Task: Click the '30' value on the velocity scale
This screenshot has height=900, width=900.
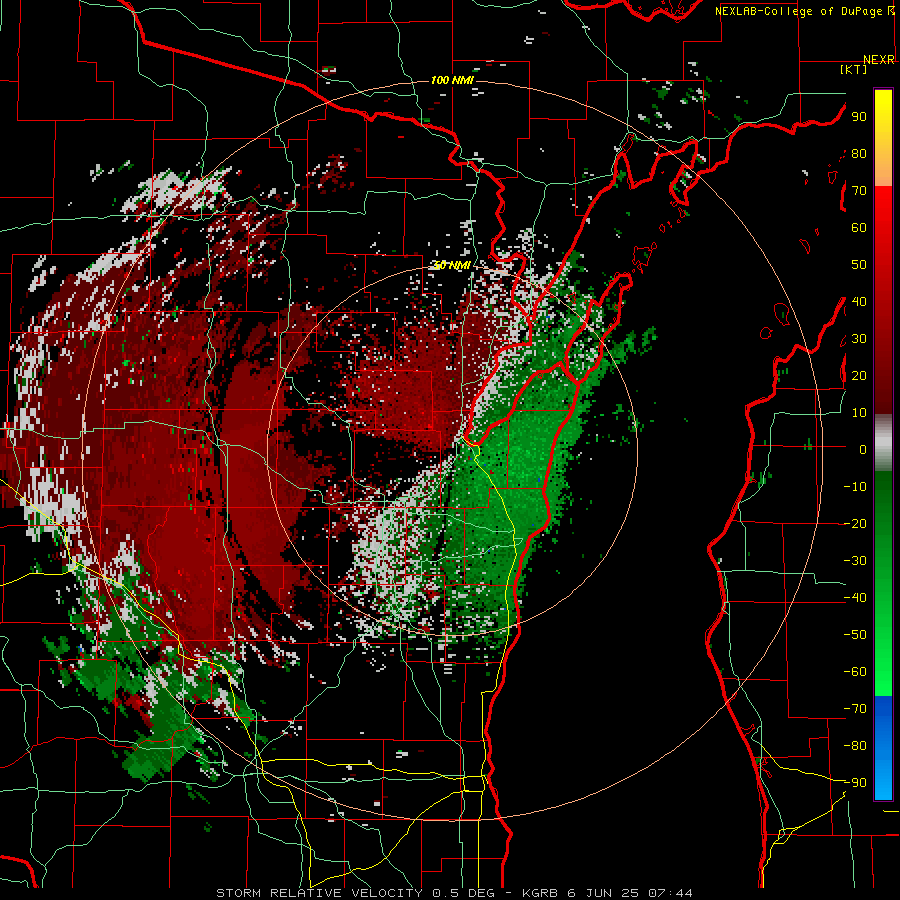Action: coord(859,339)
